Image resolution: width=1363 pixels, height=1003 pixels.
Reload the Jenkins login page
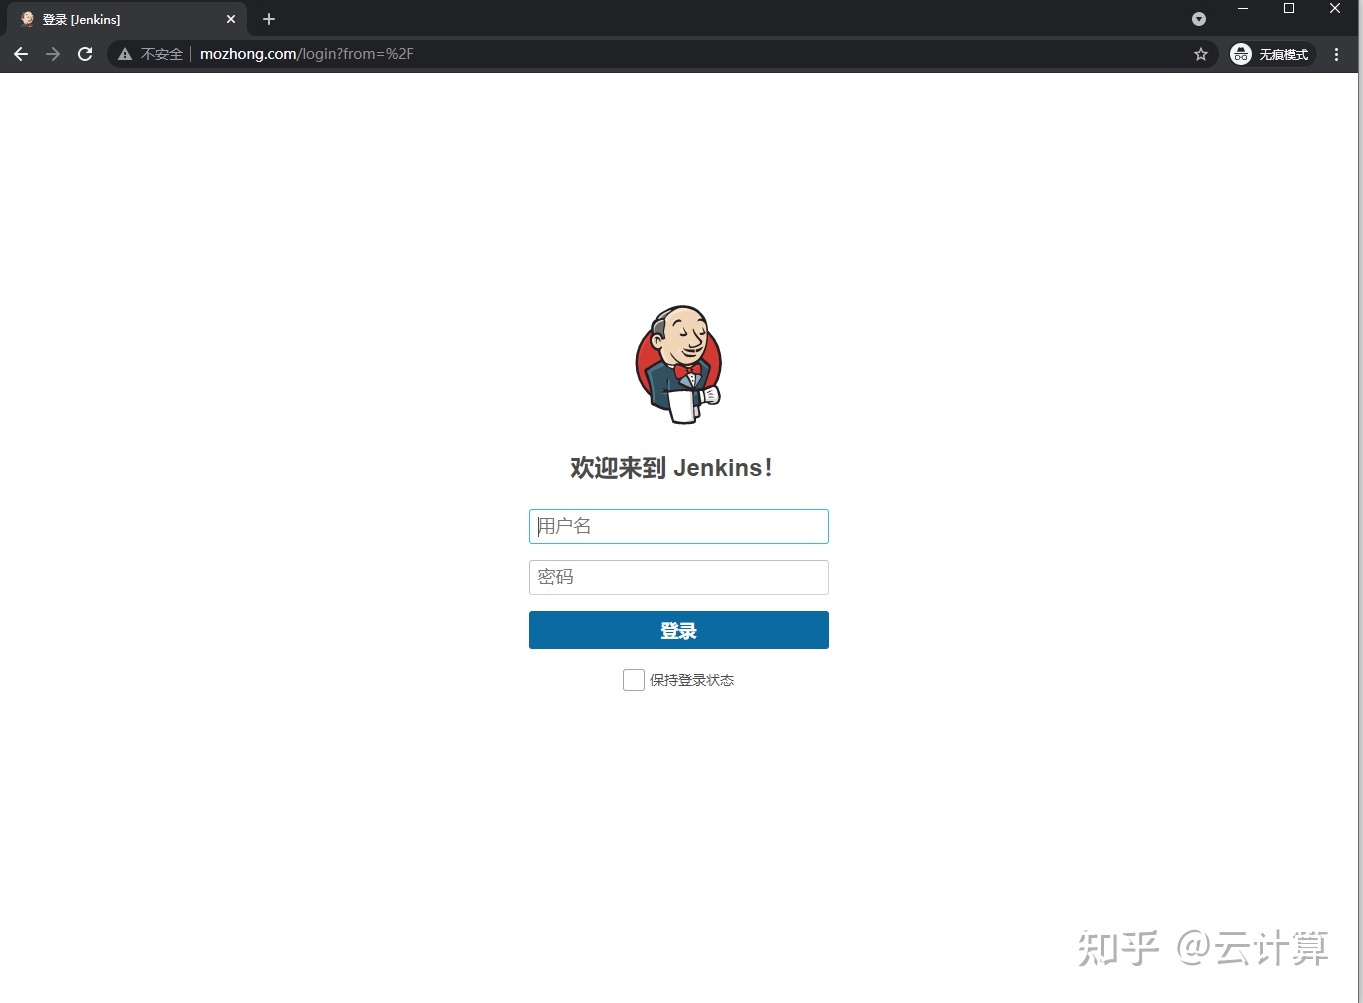pos(85,54)
